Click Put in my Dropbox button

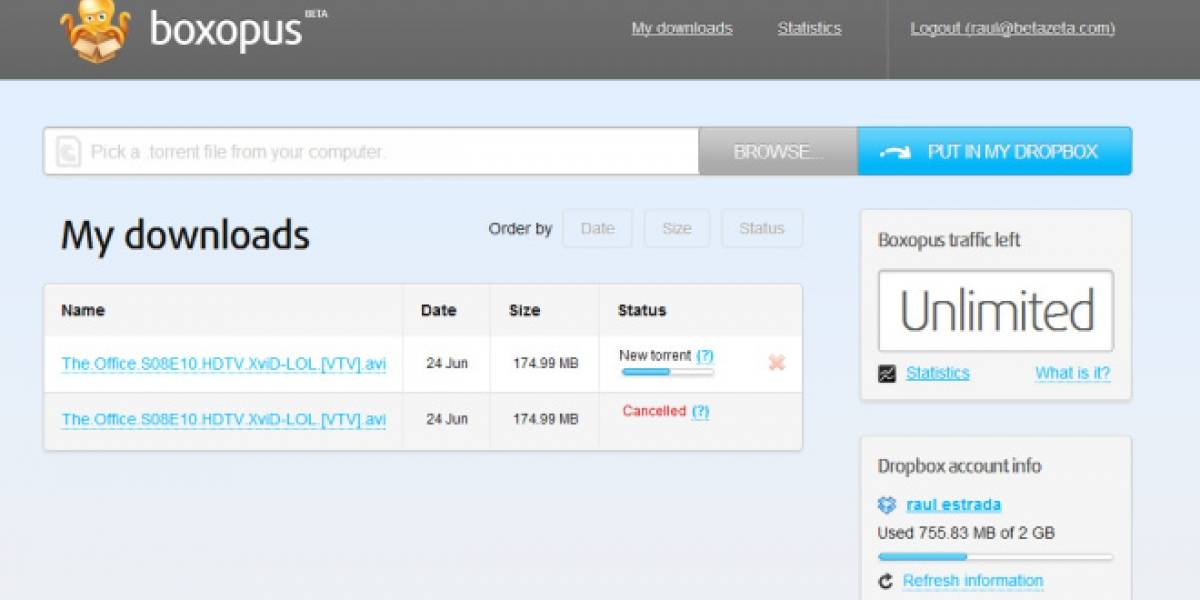point(995,152)
